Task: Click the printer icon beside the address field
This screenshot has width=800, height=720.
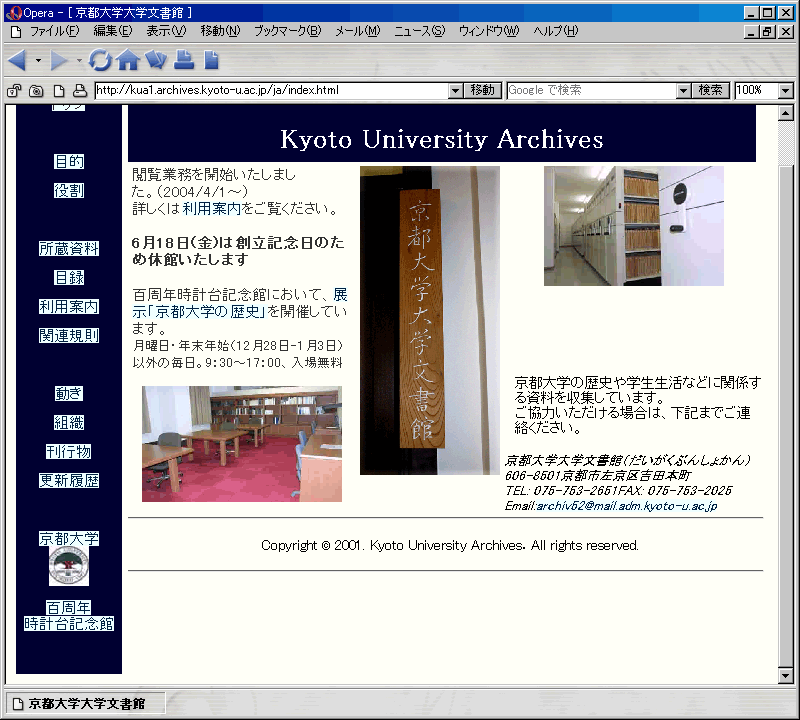Action: (80, 91)
